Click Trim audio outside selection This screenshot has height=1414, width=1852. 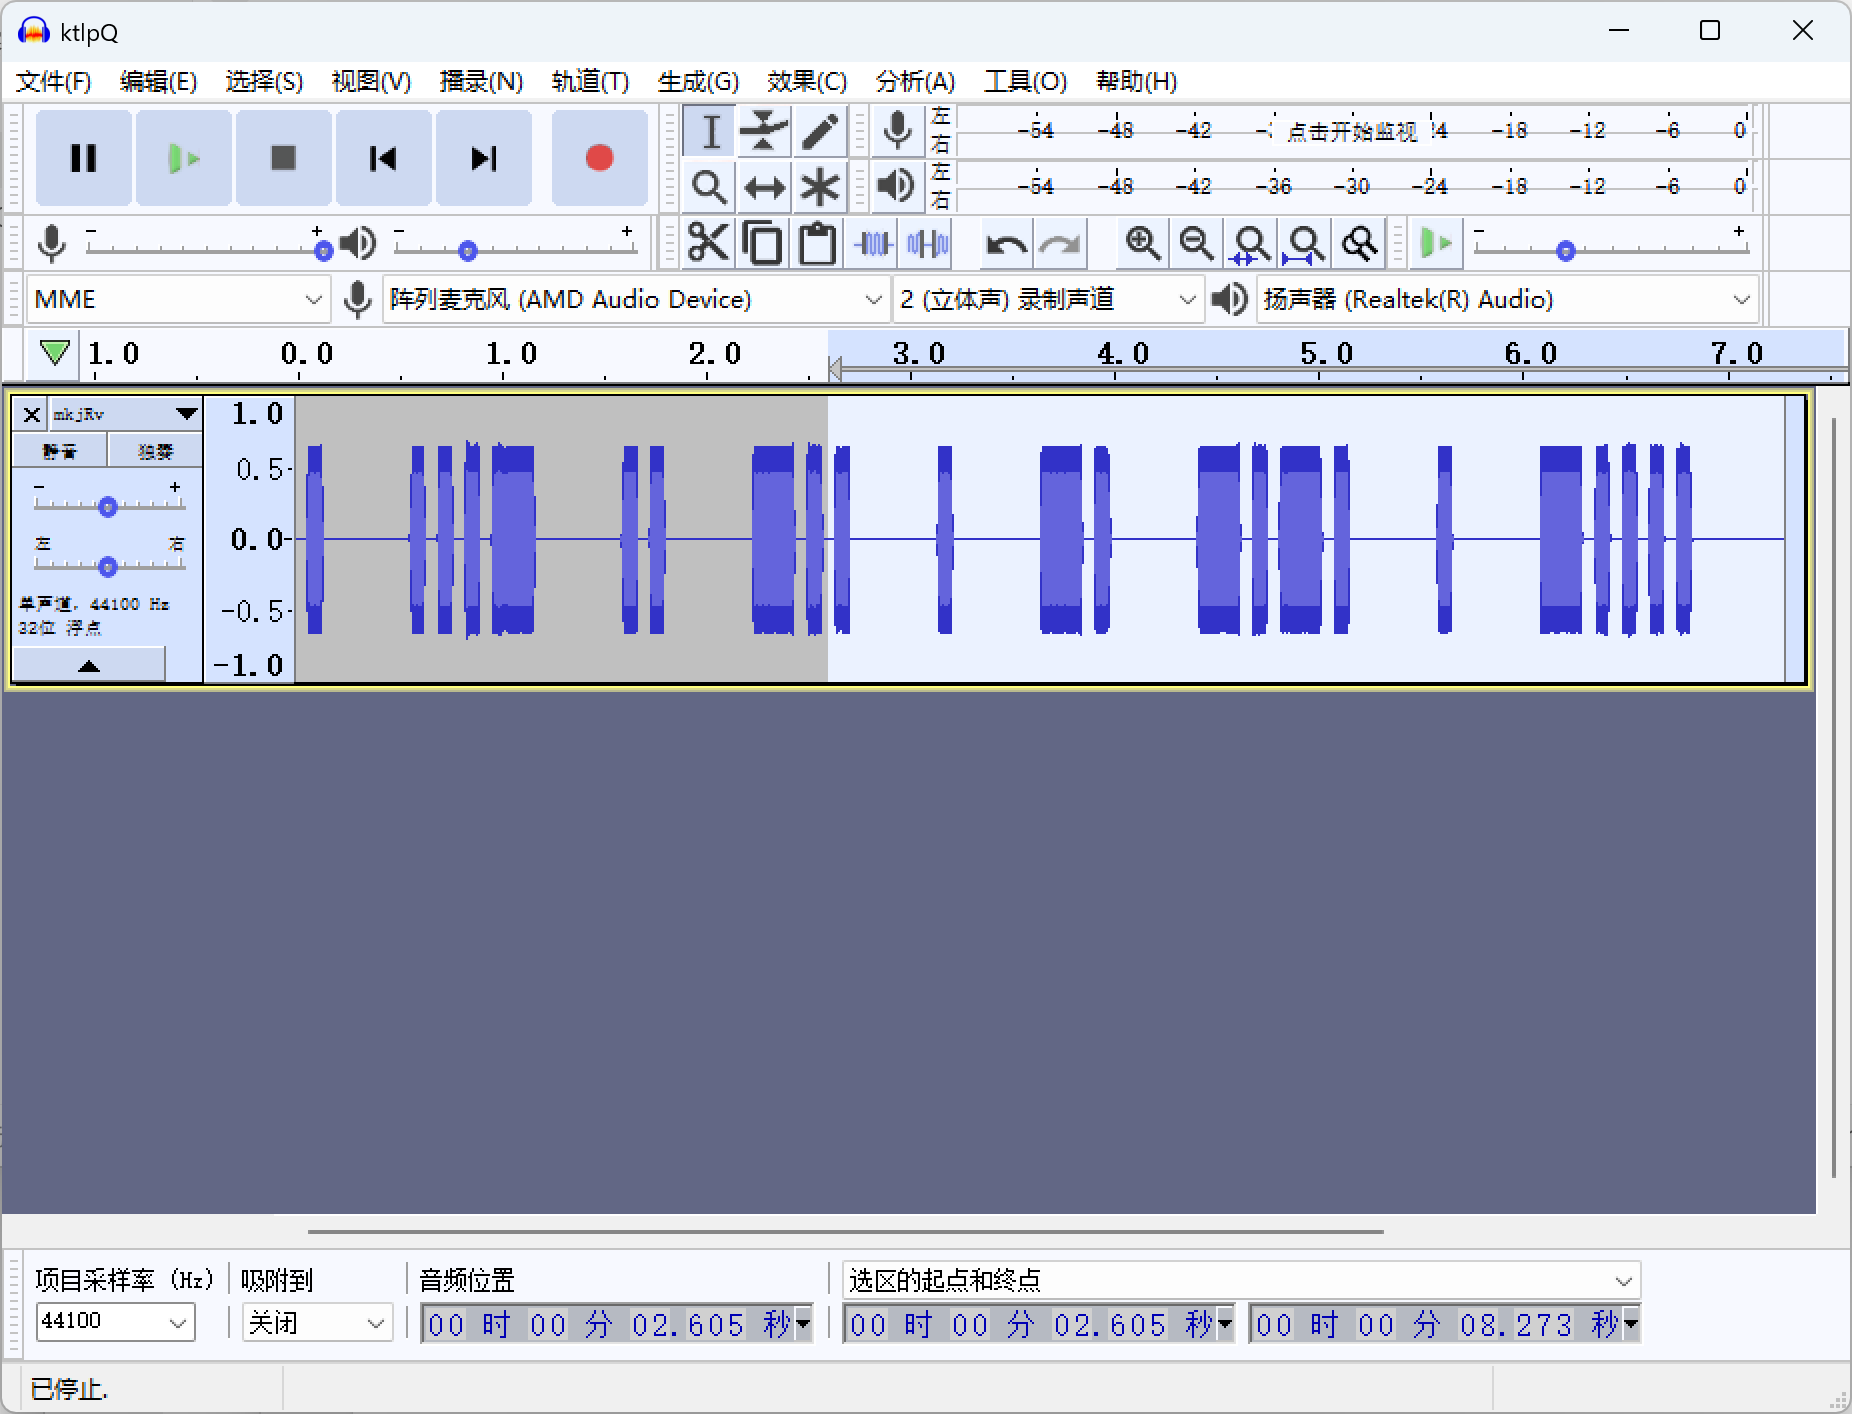873,243
